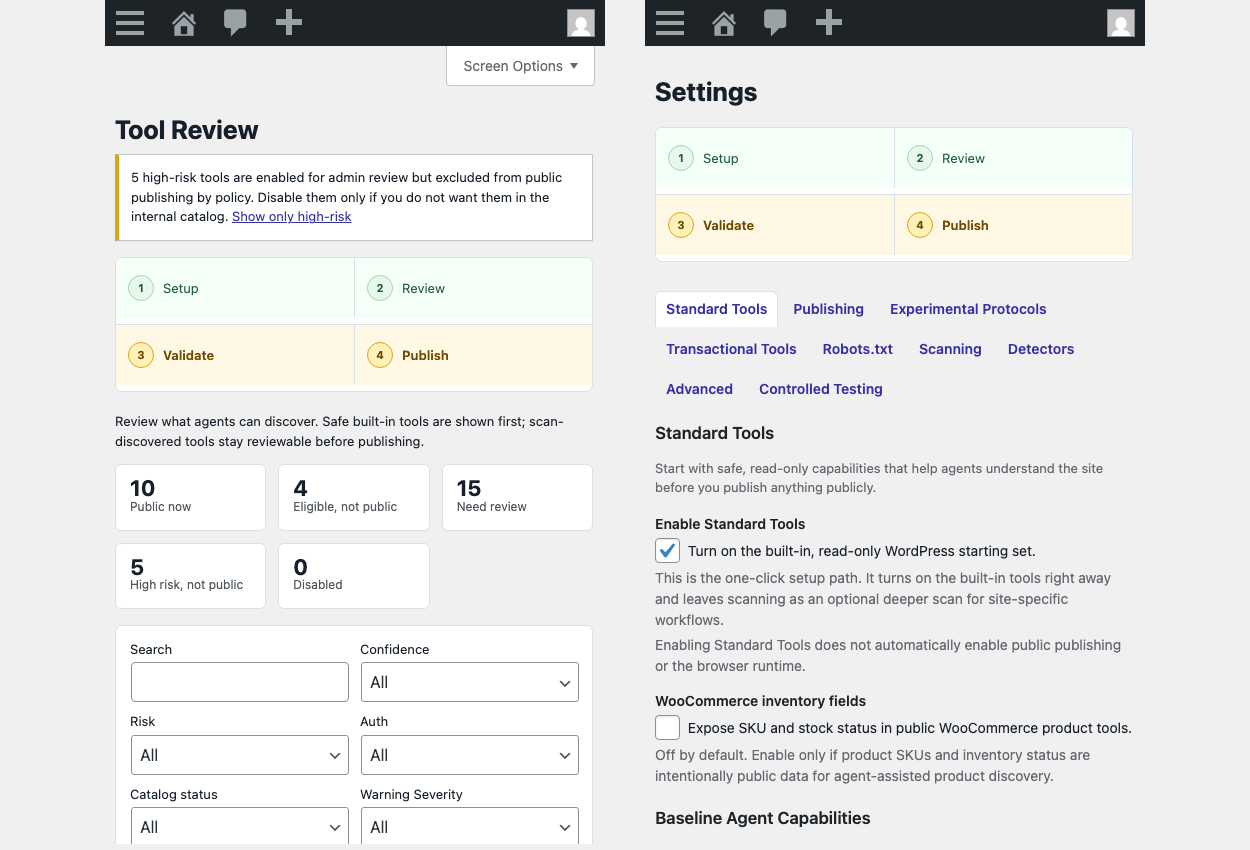Go to Review step in Settings
This screenshot has height=850, width=1250.
coord(1013,158)
